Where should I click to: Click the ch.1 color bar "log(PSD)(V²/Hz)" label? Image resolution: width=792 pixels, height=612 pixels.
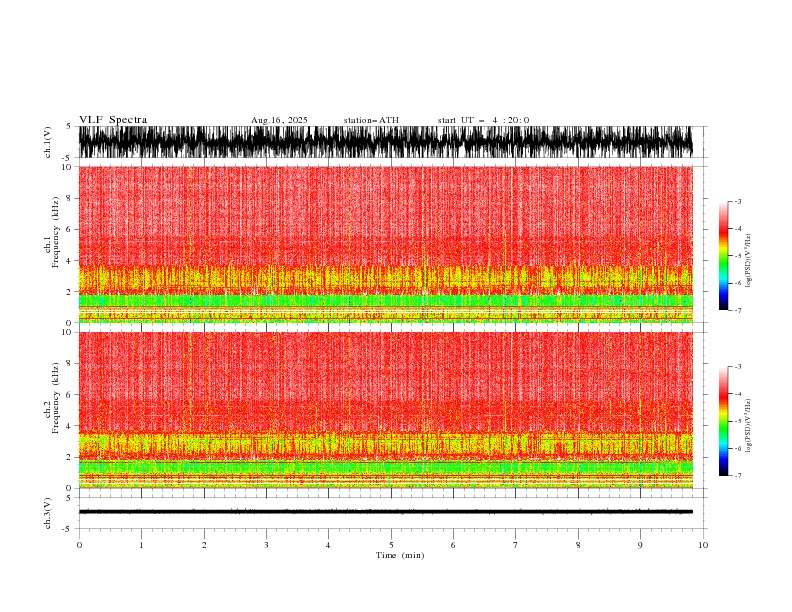click(749, 261)
